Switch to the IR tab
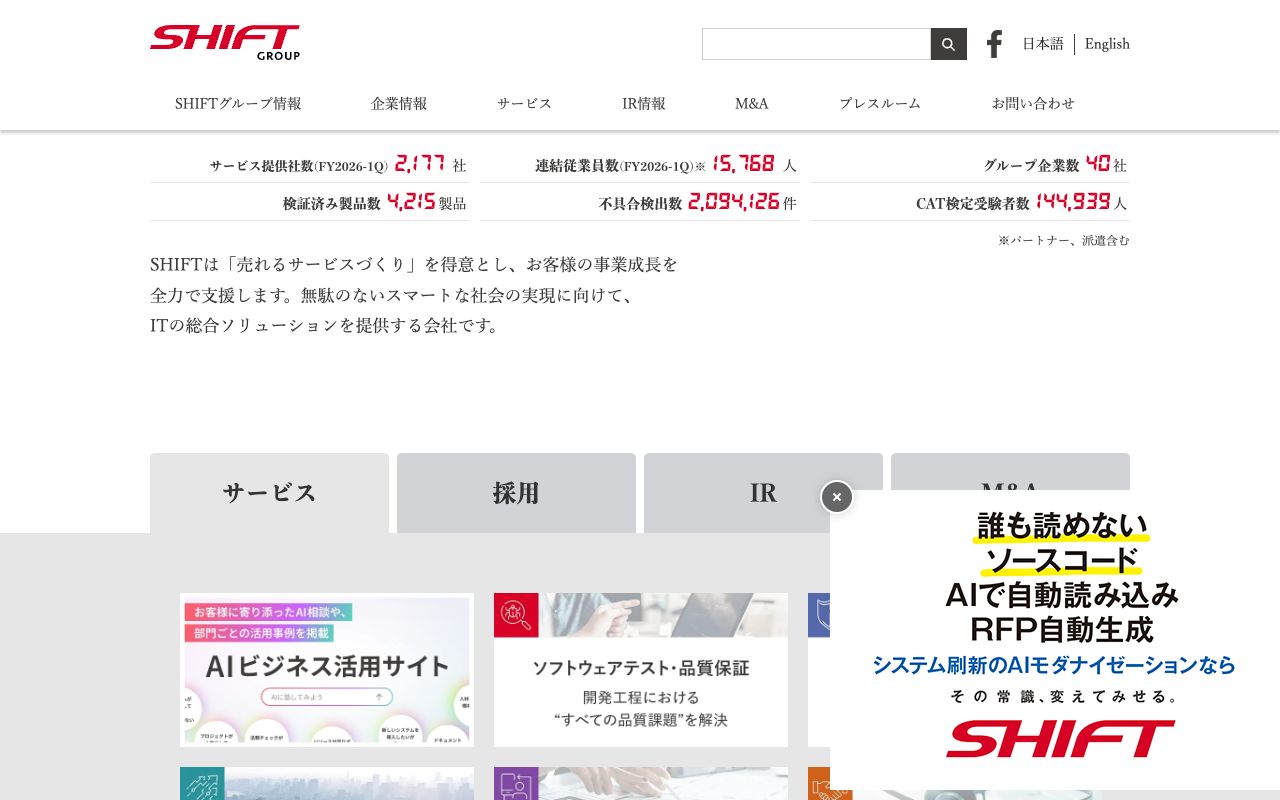The width and height of the screenshot is (1280, 800). tap(763, 493)
